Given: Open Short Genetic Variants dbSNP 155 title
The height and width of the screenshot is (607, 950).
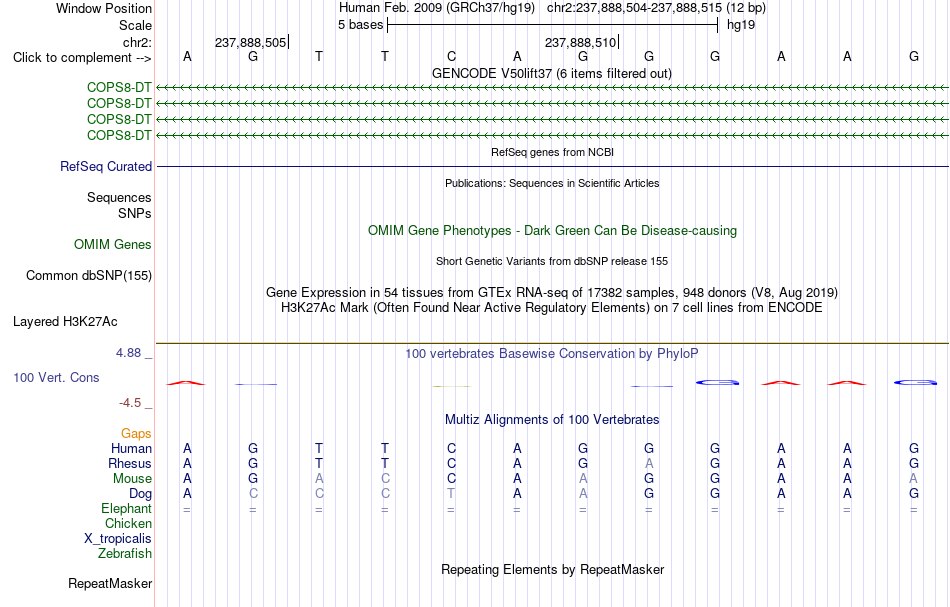Looking at the screenshot, I should (x=551, y=261).
